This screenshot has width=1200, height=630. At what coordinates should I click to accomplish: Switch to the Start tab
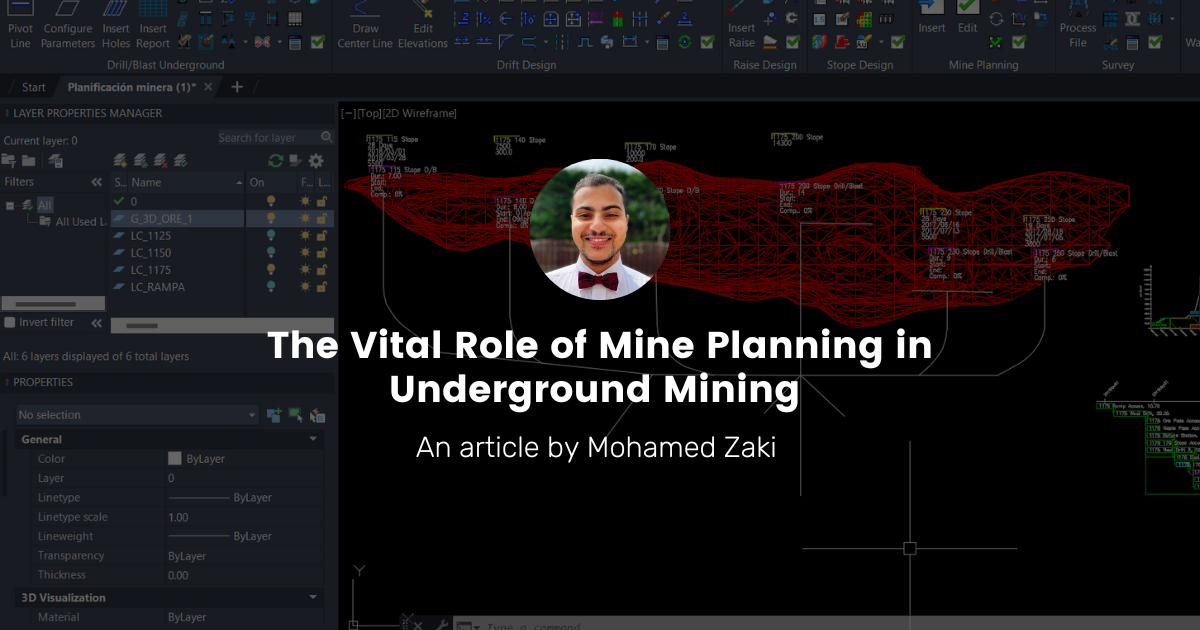tap(34, 87)
